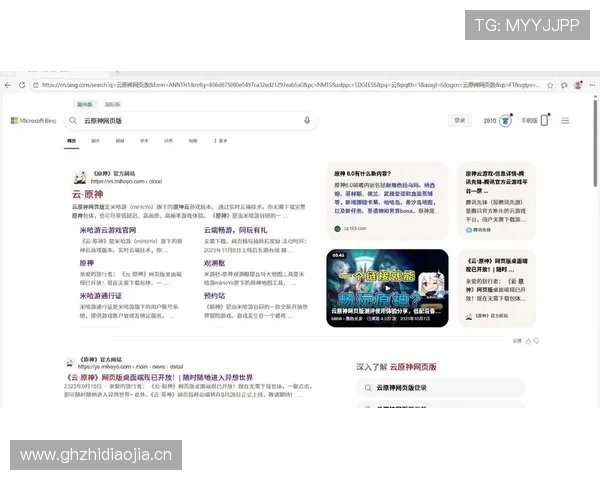This screenshot has height=480, width=600.
Task: Start voice search with the microphone icon
Action: tap(307, 121)
